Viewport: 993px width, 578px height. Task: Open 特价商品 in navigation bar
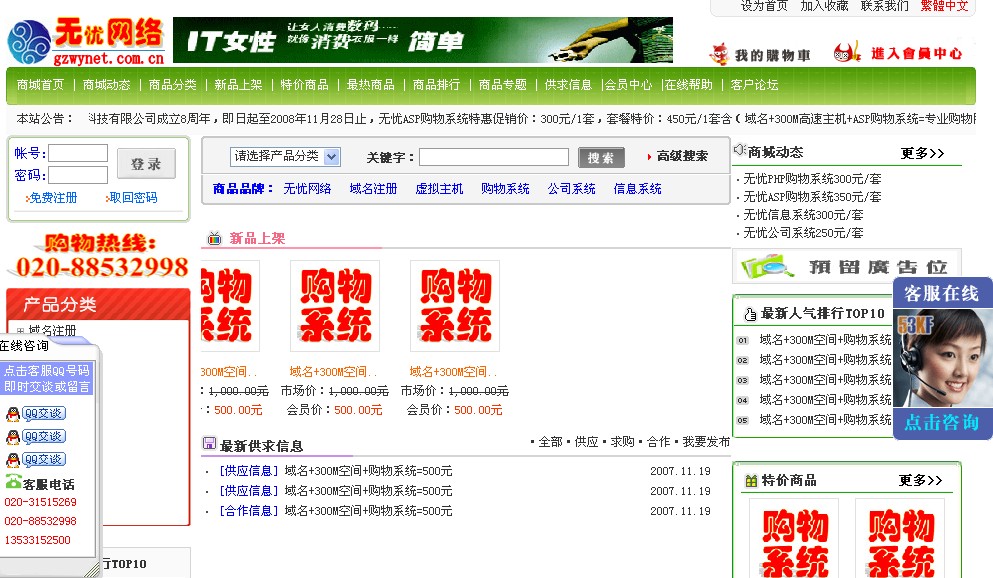tap(305, 85)
